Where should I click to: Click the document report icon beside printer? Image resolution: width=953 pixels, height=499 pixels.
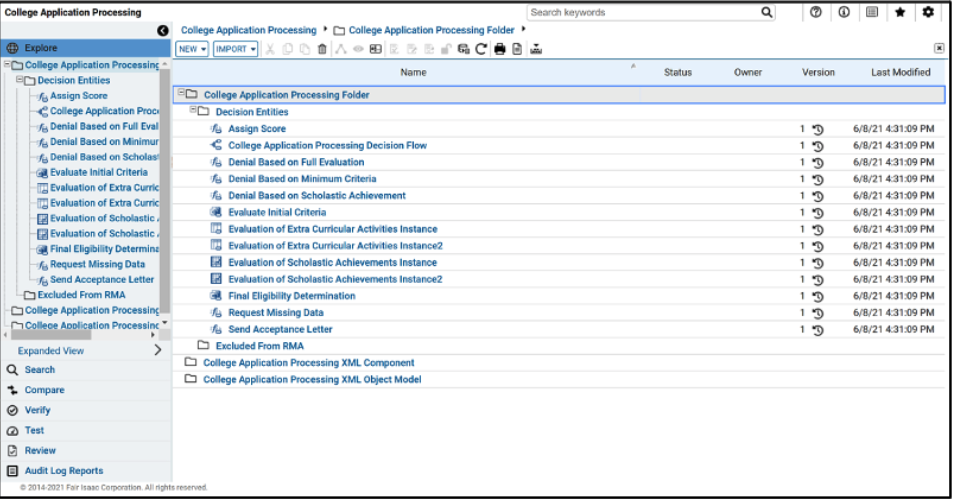coord(517,49)
